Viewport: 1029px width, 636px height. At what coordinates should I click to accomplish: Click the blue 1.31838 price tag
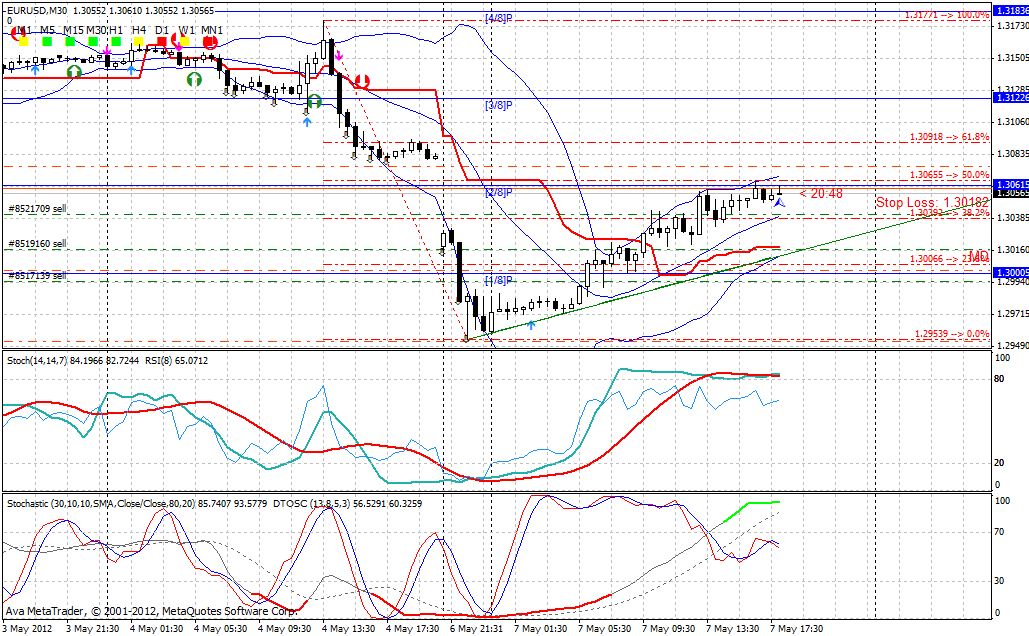[1011, 11]
